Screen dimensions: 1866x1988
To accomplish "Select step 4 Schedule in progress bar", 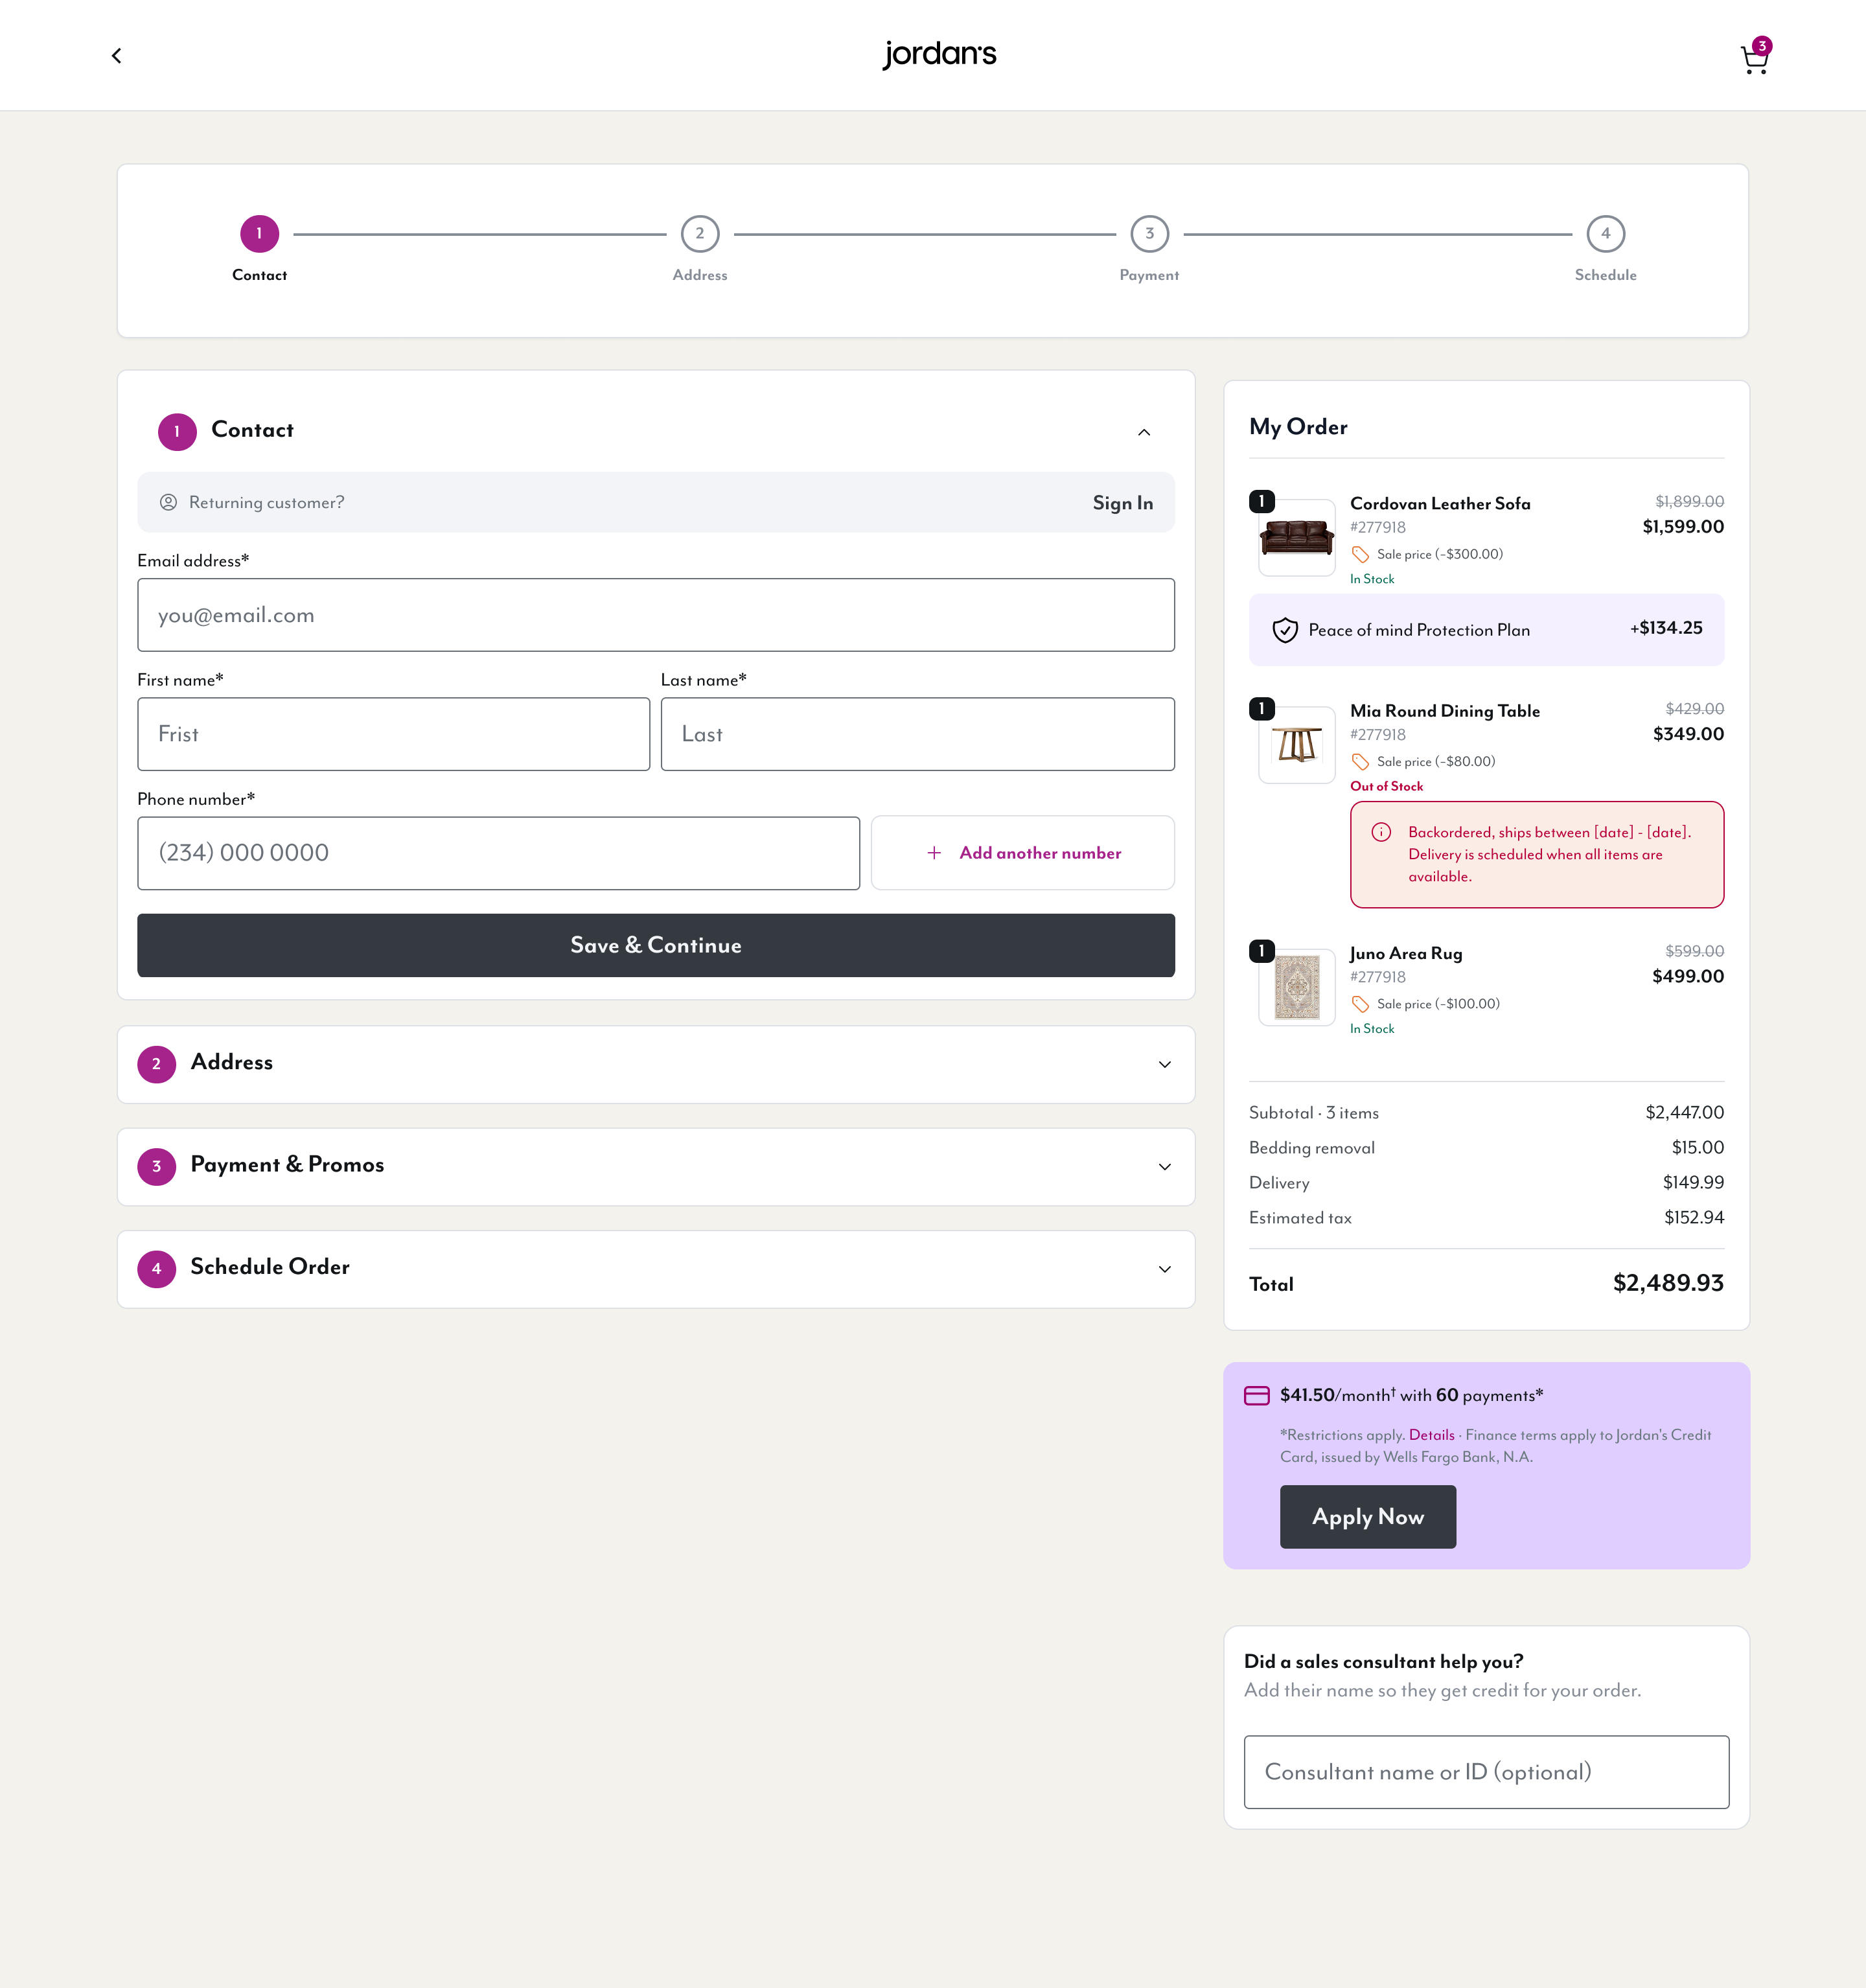I will pos(1606,234).
